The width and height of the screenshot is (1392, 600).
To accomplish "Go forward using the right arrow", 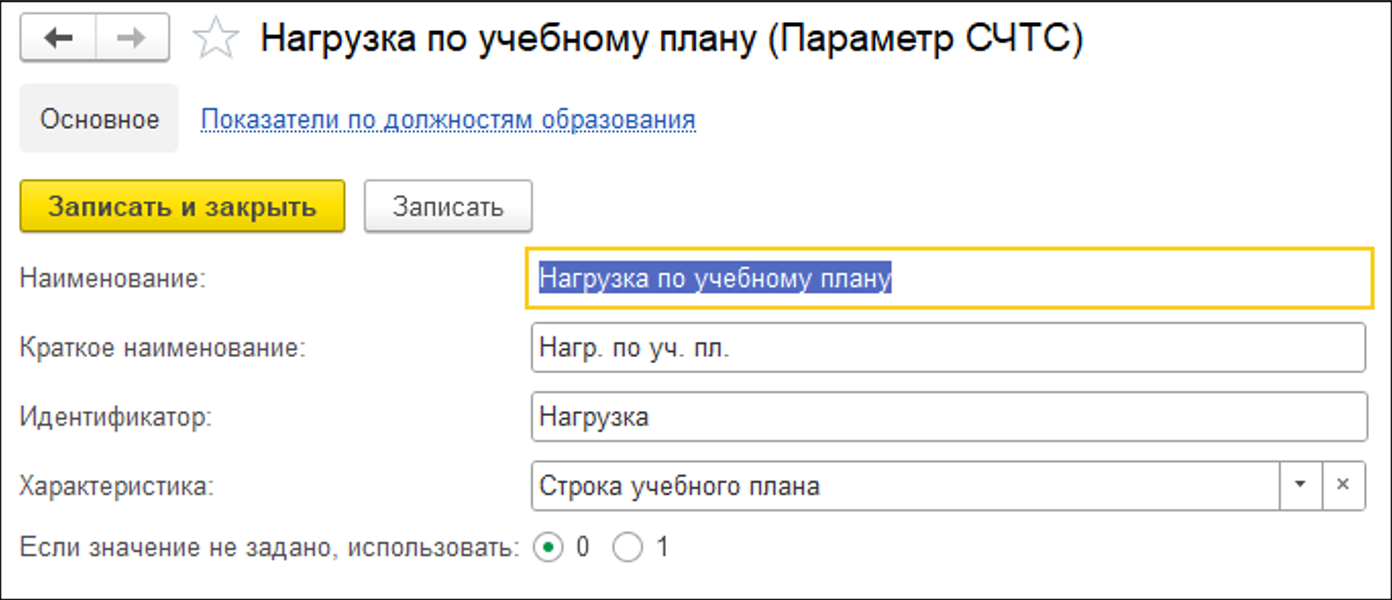I will point(132,38).
